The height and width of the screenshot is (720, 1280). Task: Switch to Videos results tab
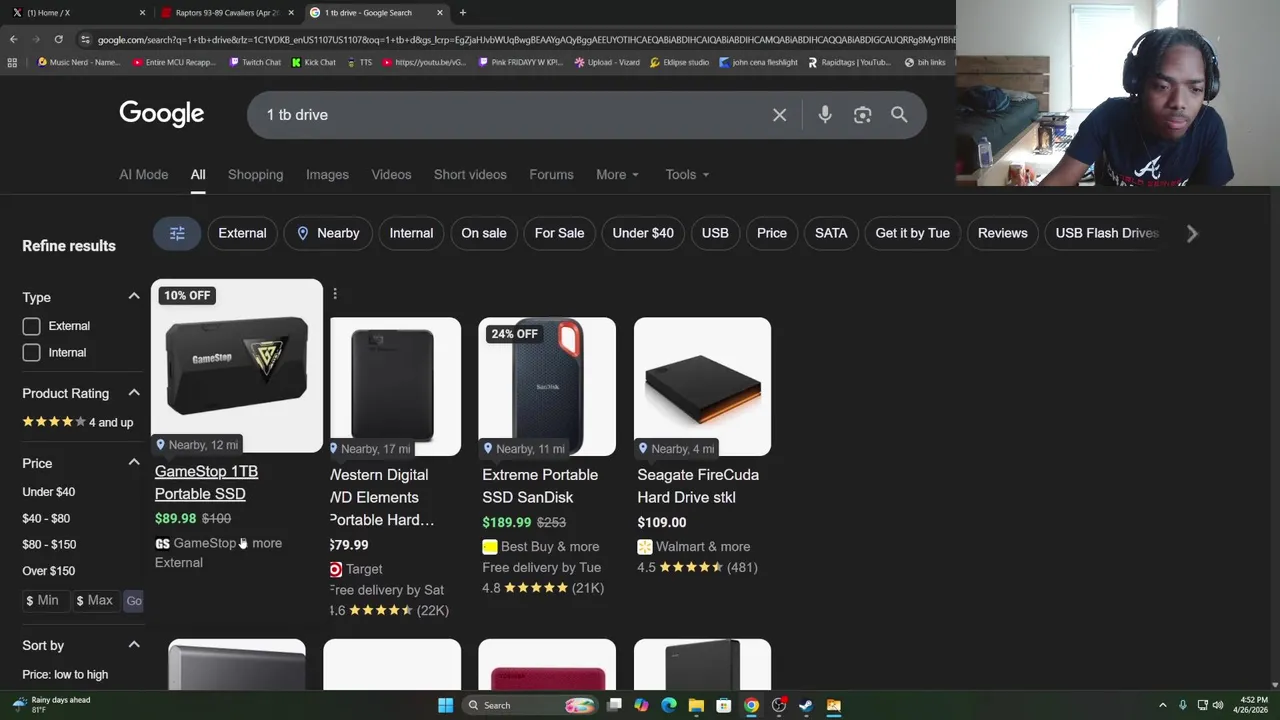(x=391, y=174)
